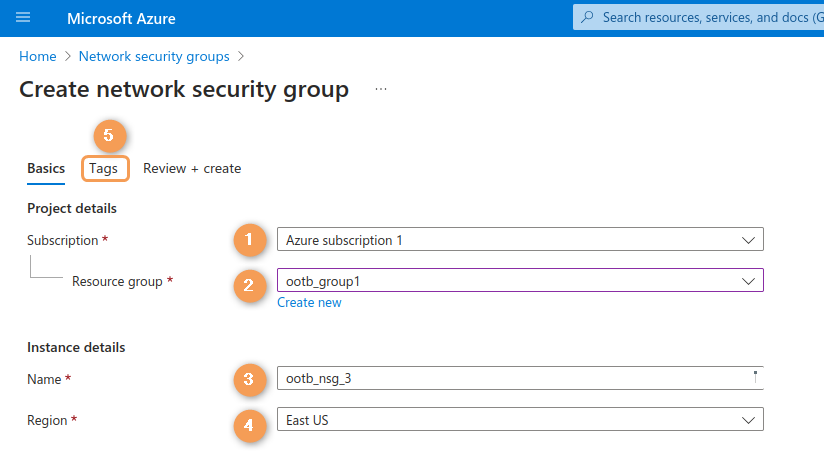The width and height of the screenshot is (824, 471).
Task: Expand the Subscription dropdown
Action: point(519,240)
